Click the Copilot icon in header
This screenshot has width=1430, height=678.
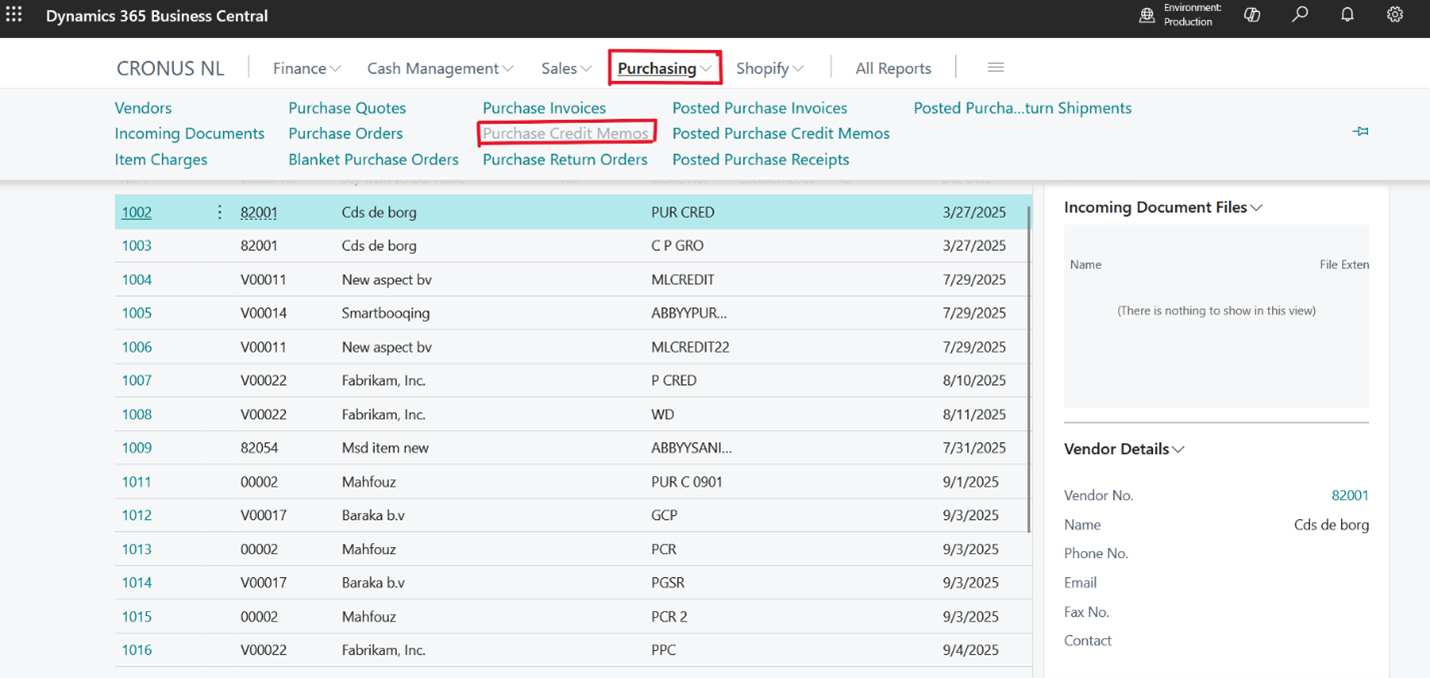[1251, 15]
